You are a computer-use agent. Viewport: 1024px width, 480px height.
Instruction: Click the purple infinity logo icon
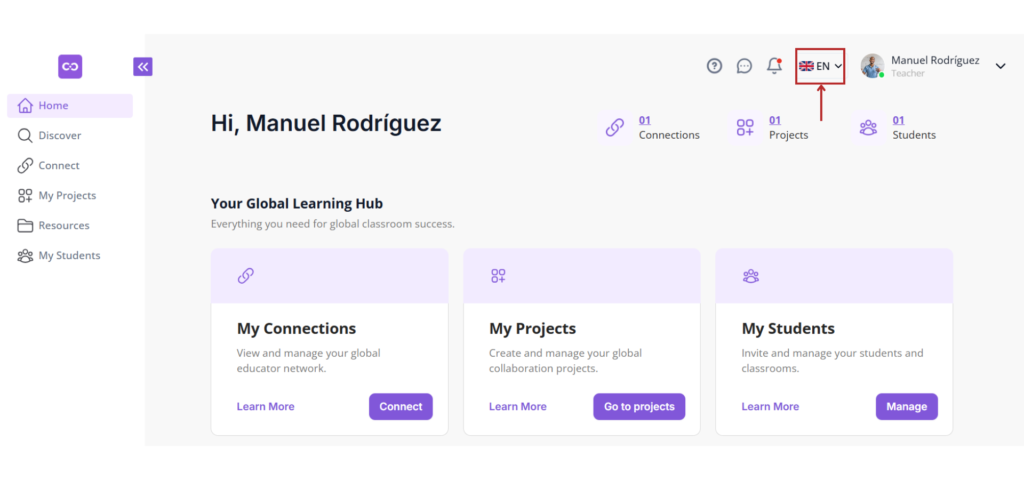pyautogui.click(x=70, y=67)
